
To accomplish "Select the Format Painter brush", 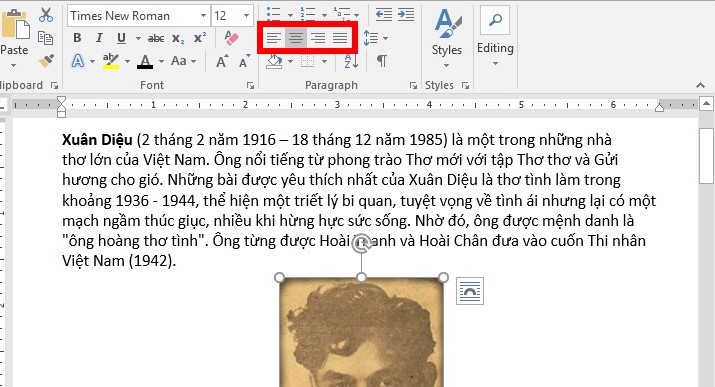I will point(46,61).
